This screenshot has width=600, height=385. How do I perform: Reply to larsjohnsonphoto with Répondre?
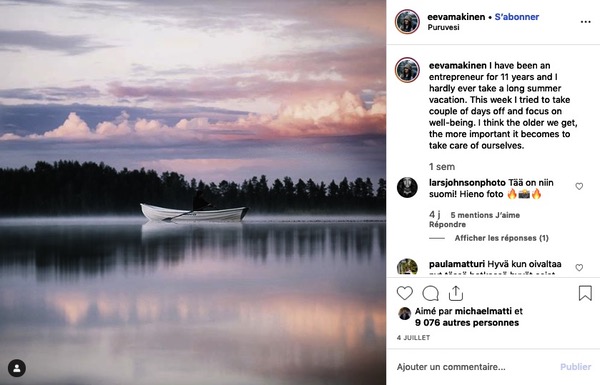[447, 225]
